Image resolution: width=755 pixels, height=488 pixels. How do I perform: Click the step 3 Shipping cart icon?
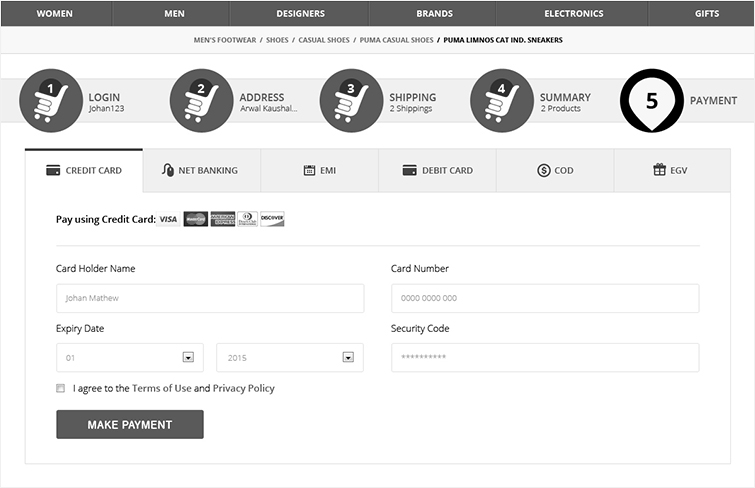[351, 101]
